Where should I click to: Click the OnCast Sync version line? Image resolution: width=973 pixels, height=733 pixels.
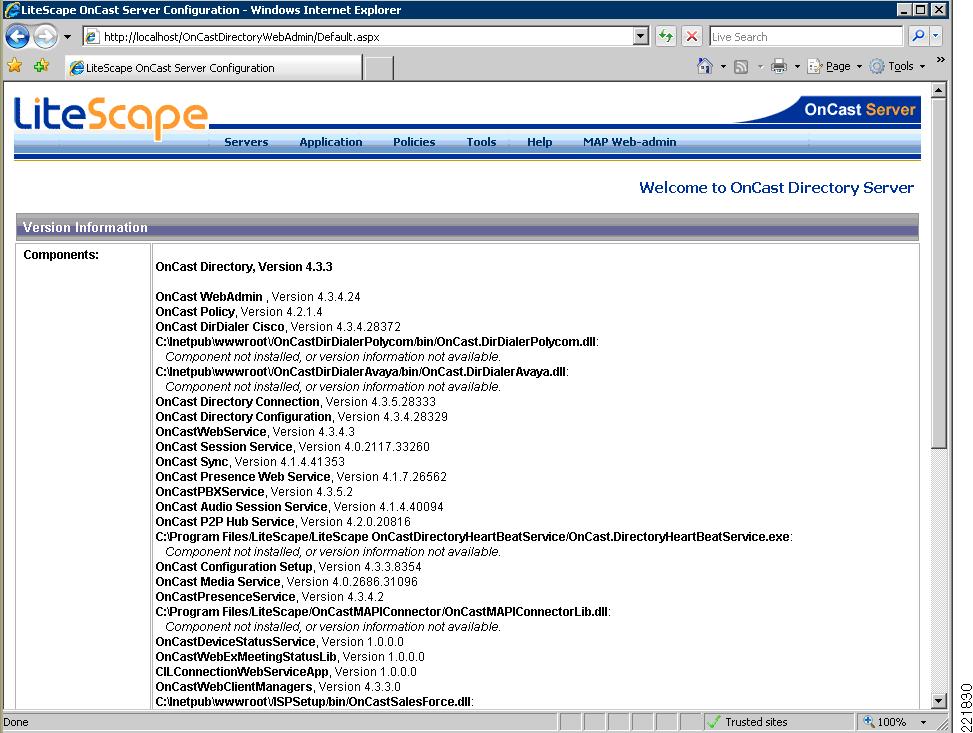pyautogui.click(x=250, y=462)
